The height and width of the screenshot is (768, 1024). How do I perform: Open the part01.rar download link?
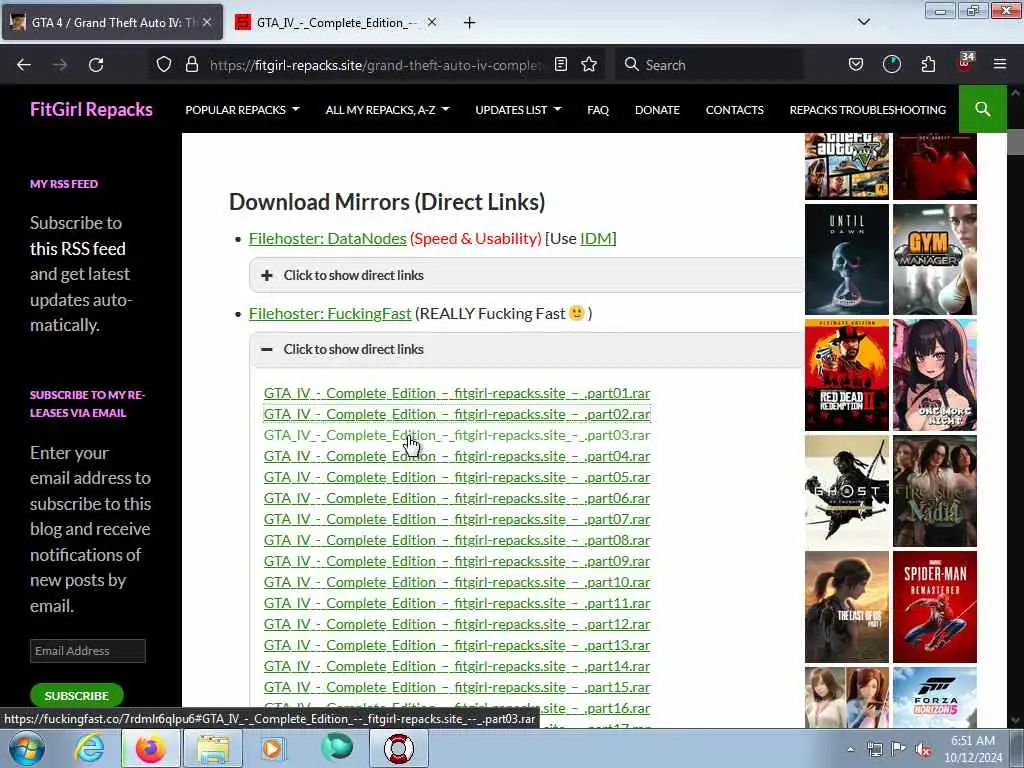coord(456,393)
